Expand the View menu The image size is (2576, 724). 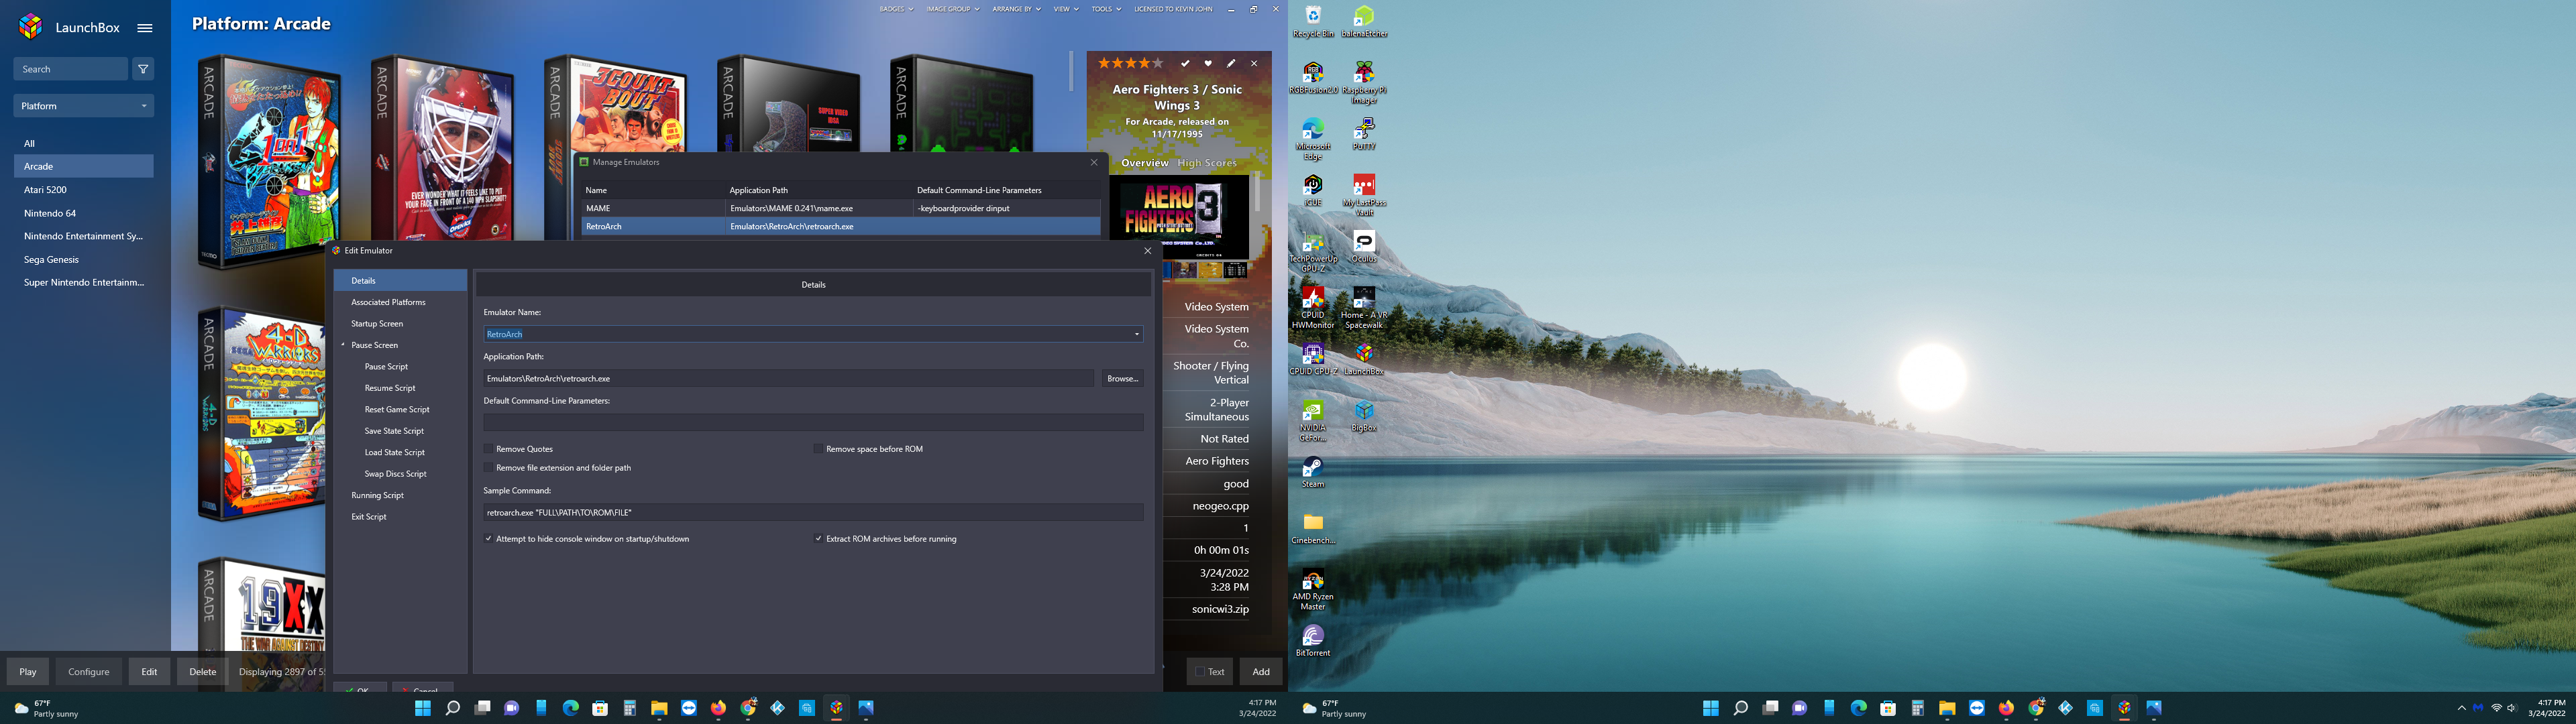[x=1066, y=9]
